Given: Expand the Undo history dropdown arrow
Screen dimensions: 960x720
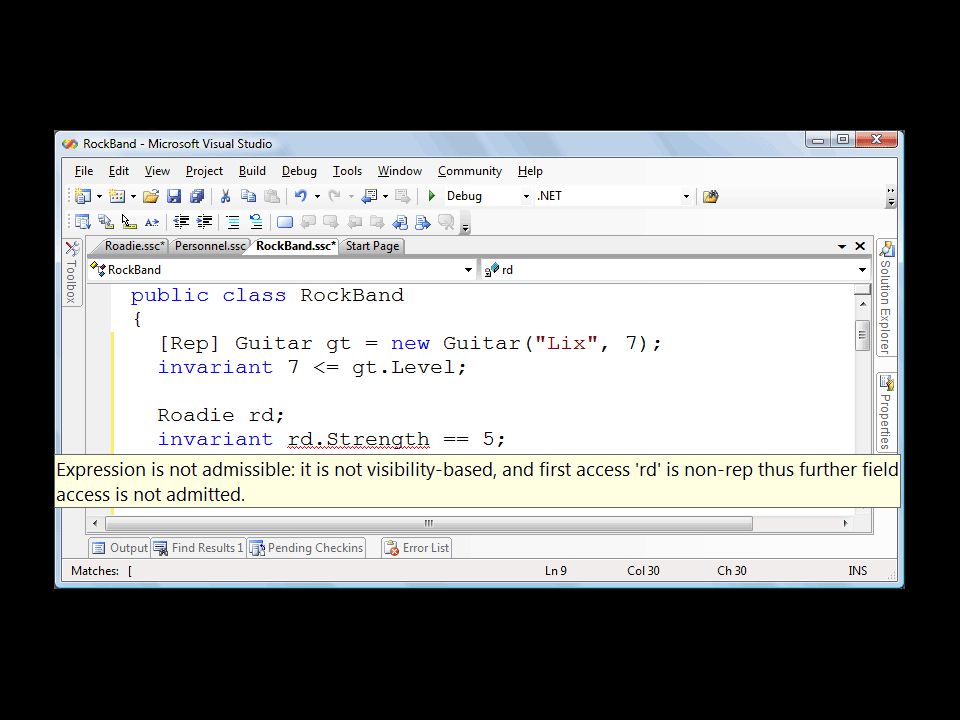Looking at the screenshot, I should click(x=317, y=197).
